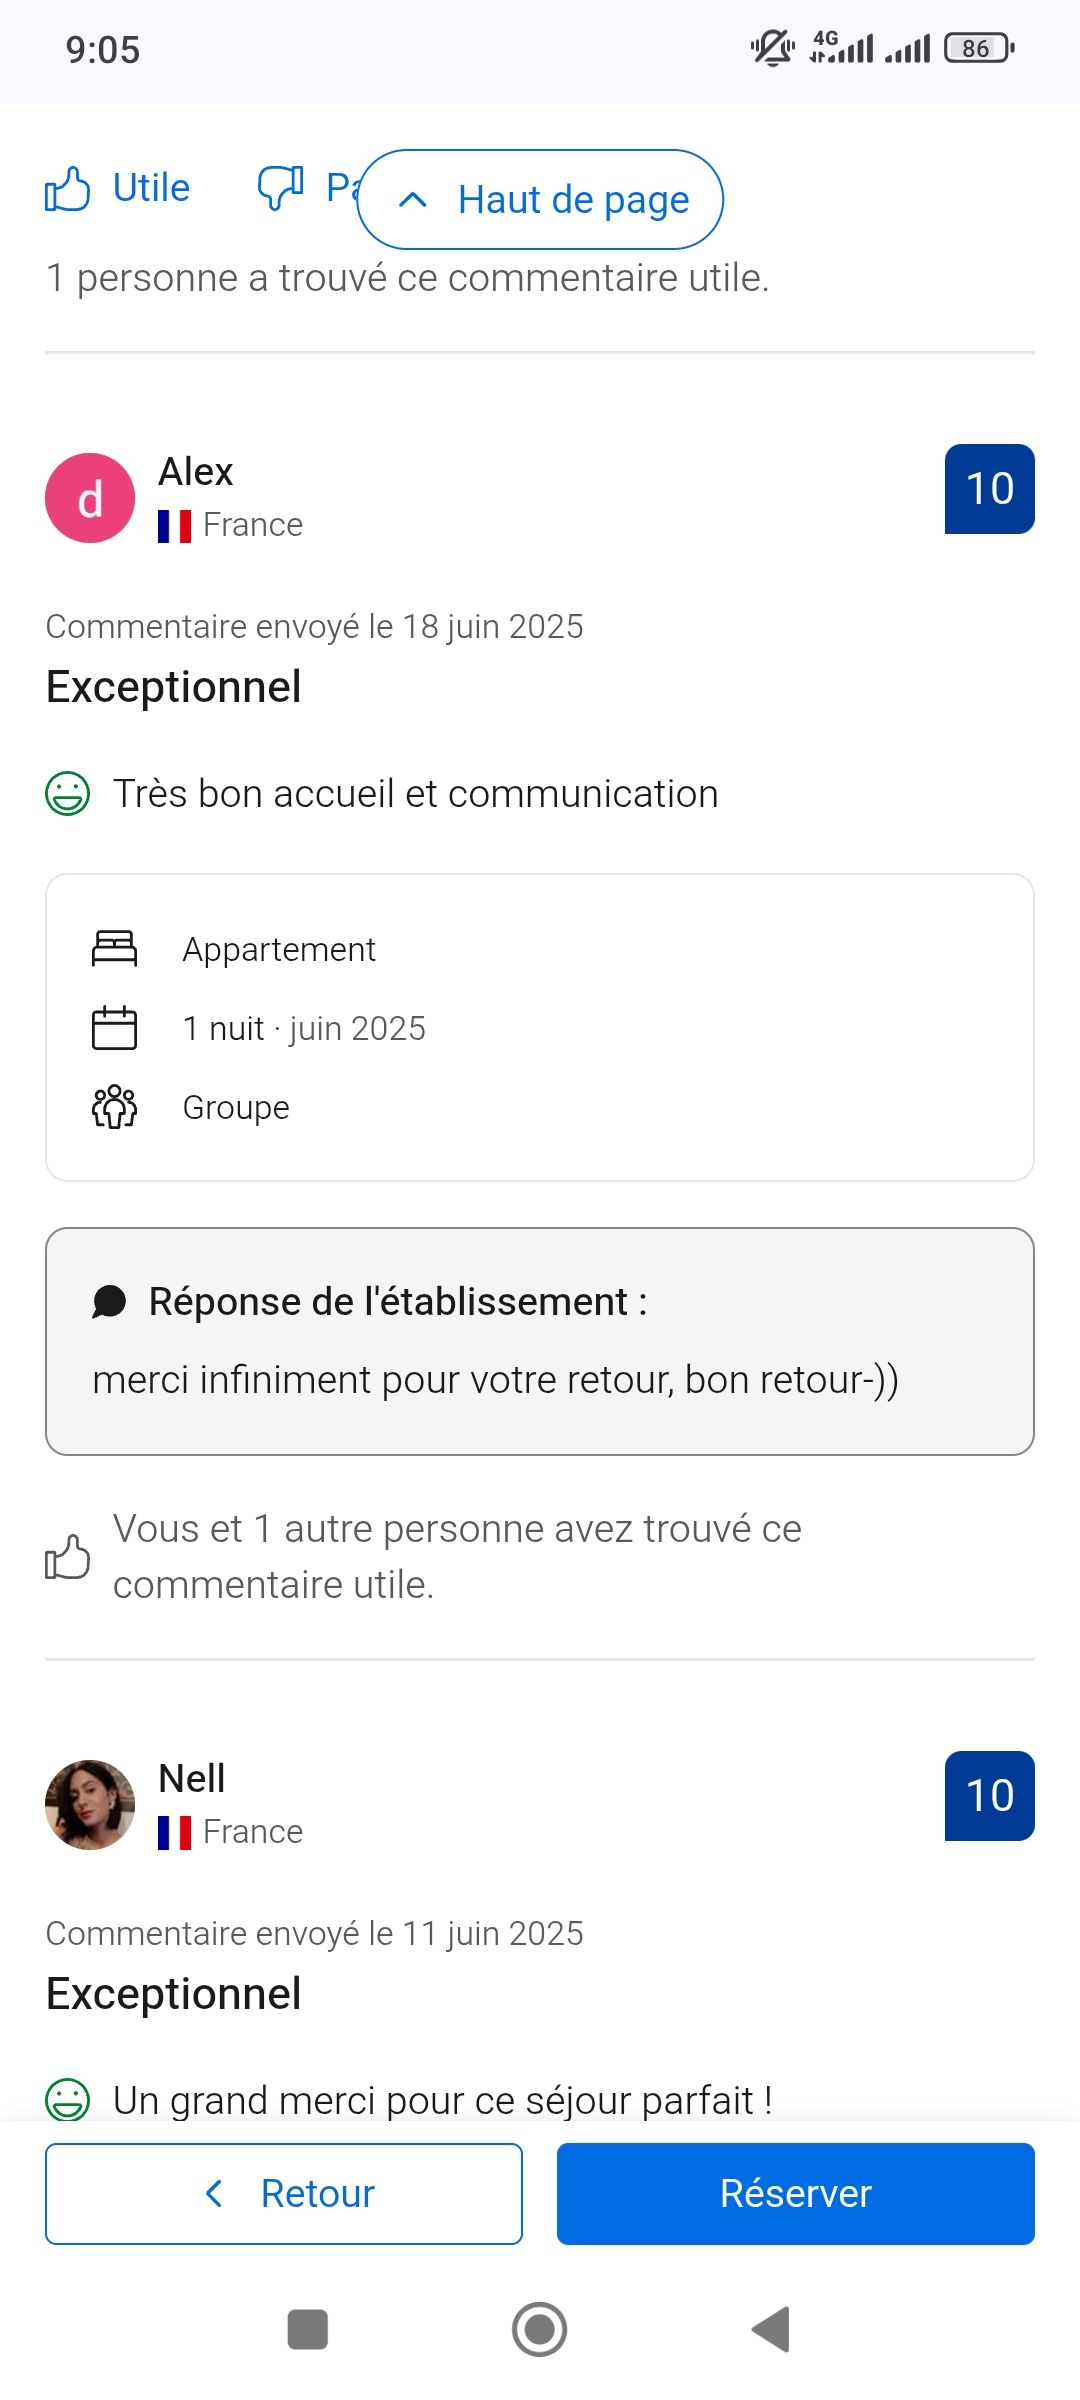
Task: Tap the speech bubble icon in establishment reply
Action: point(109,1302)
